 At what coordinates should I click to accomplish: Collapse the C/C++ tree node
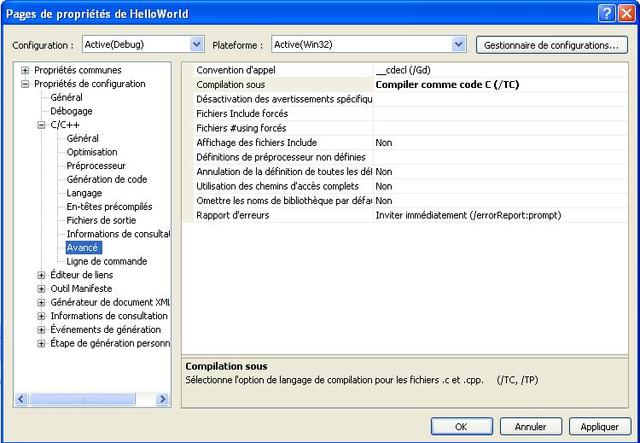coord(41,125)
